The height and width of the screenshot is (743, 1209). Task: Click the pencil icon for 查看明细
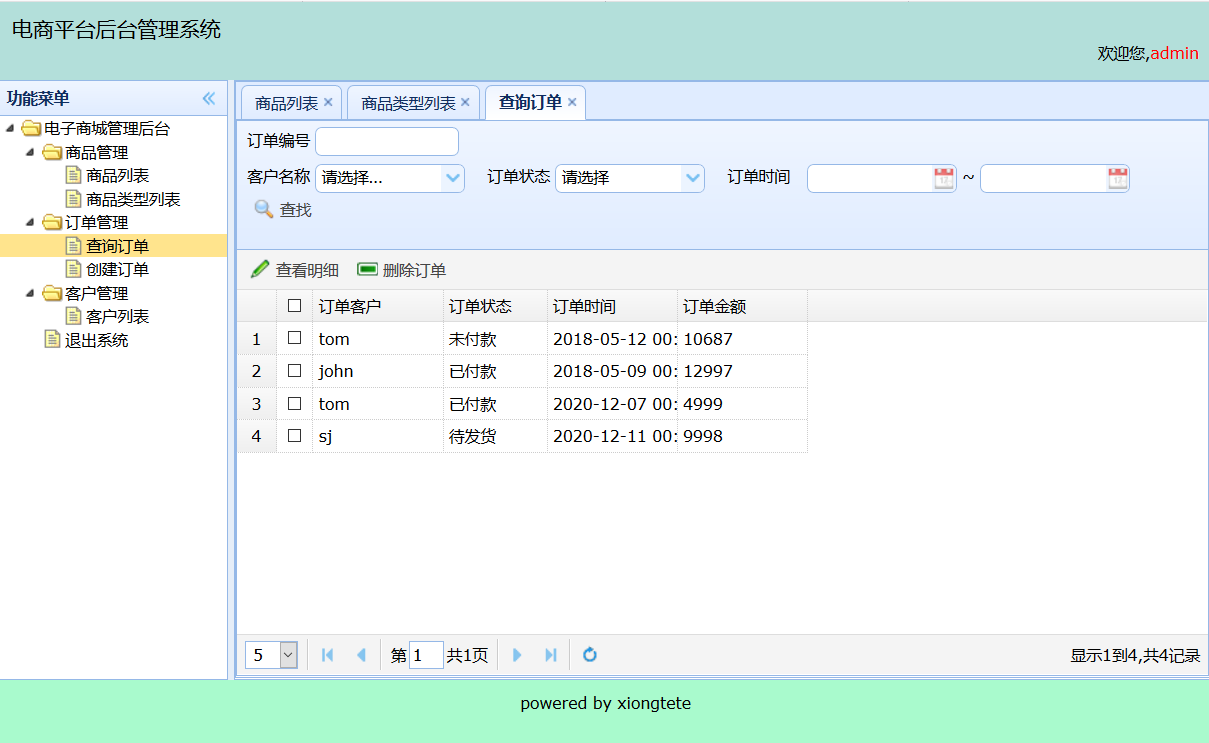click(x=260, y=270)
